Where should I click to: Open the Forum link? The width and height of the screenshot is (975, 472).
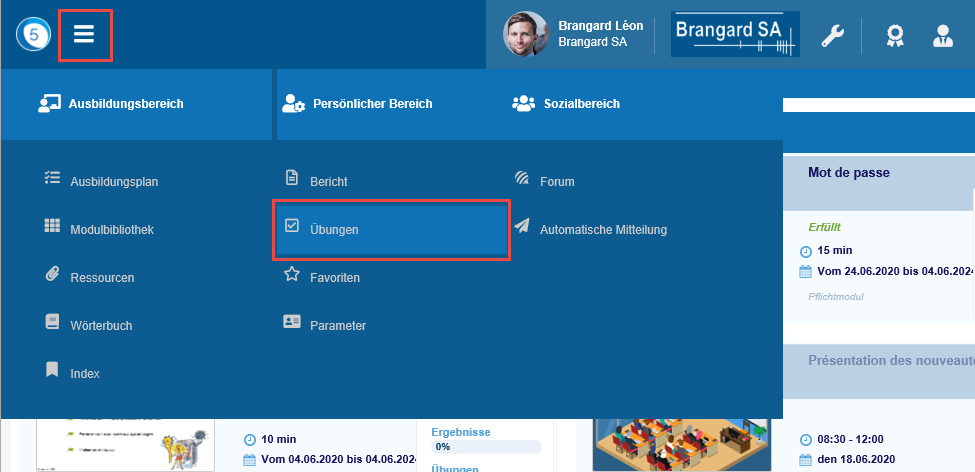pos(556,181)
